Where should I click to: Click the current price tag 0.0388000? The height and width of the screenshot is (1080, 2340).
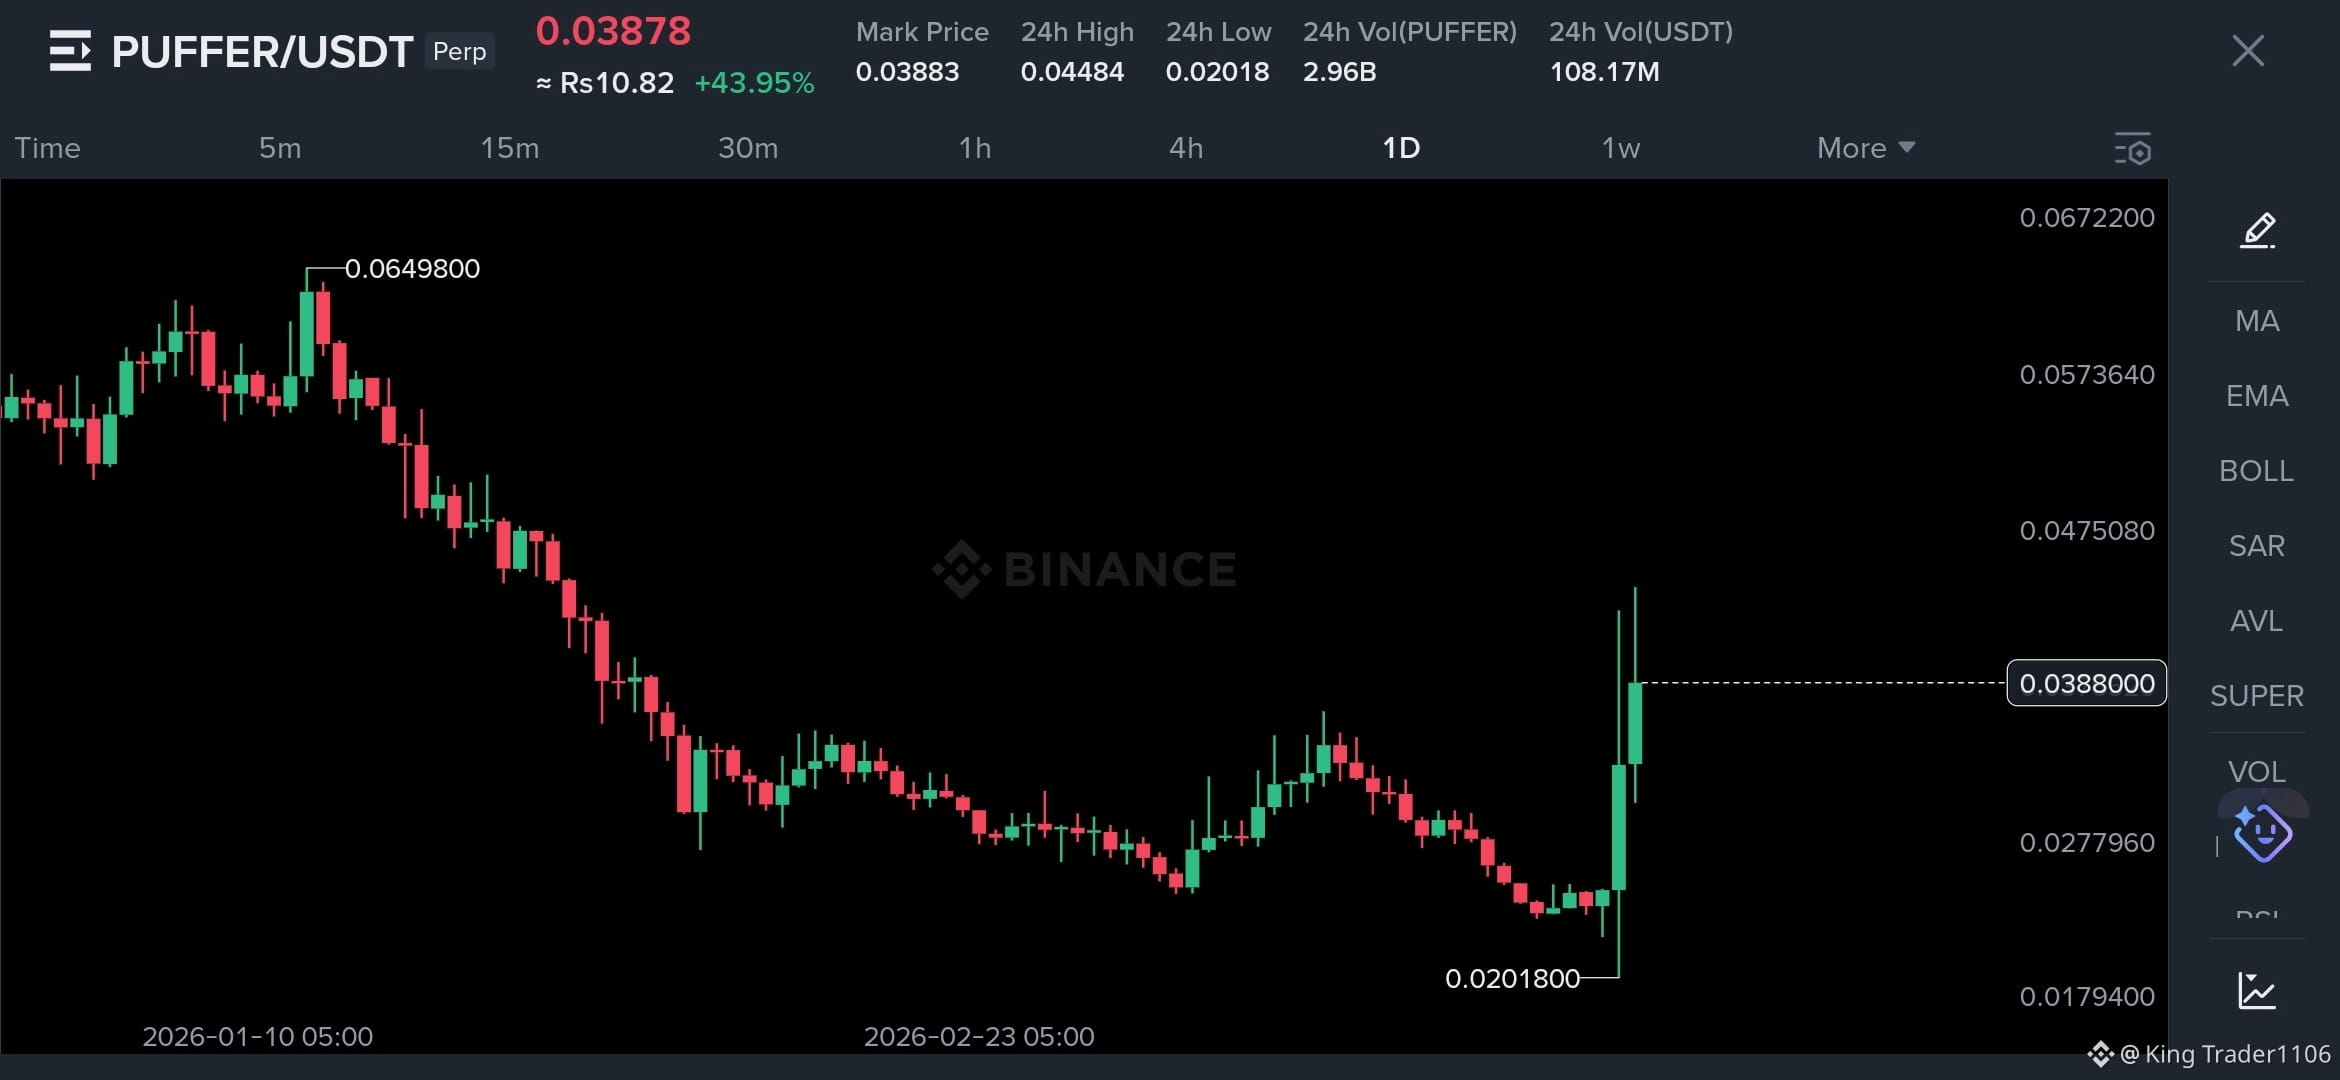click(2087, 683)
